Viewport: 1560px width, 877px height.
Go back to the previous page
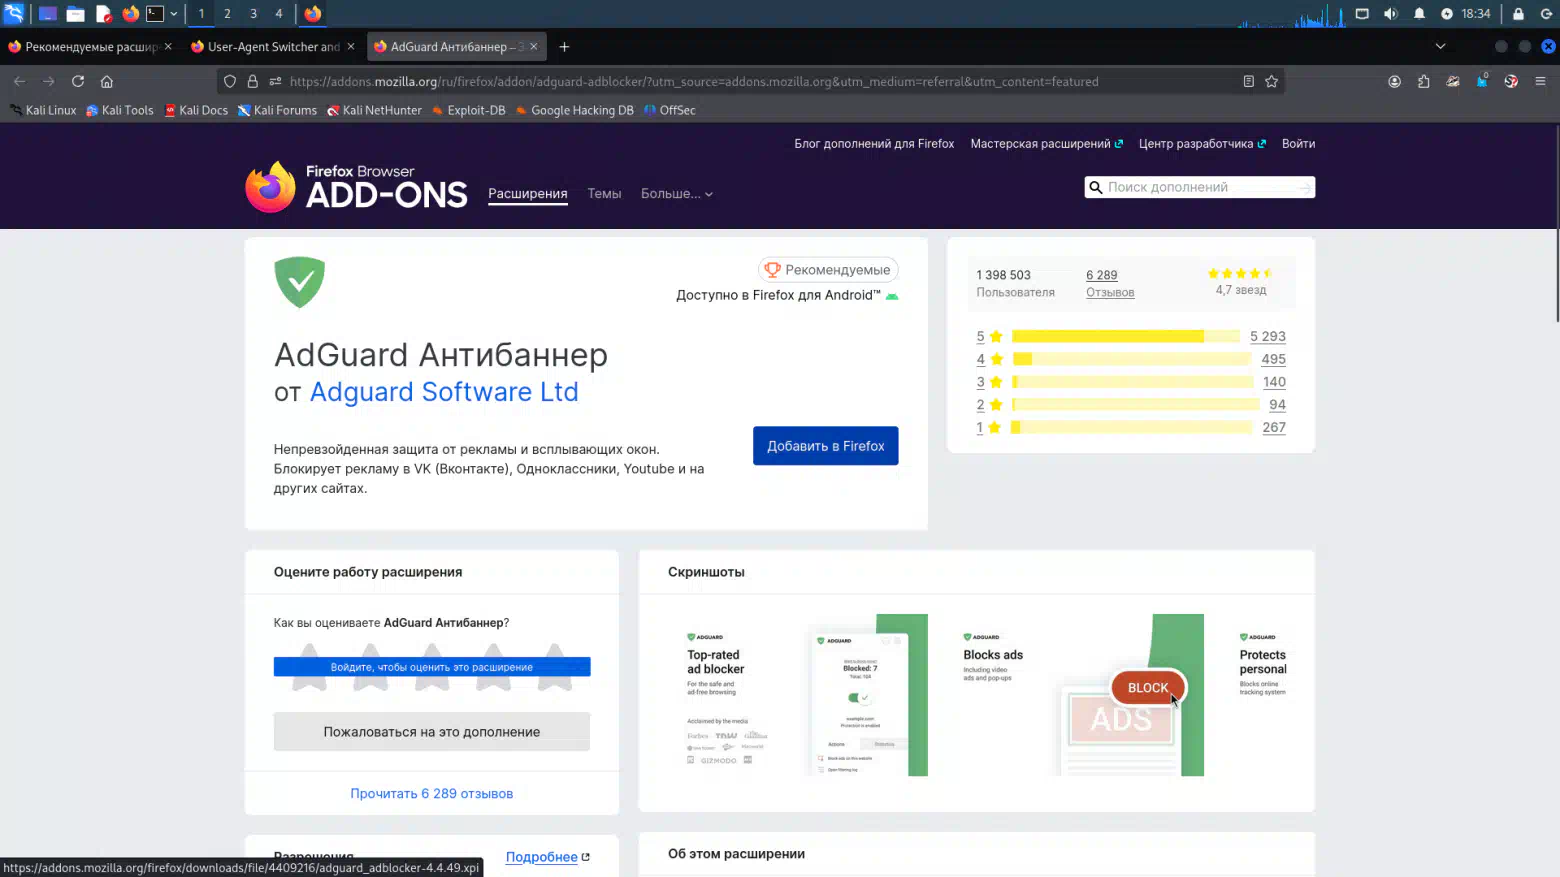(x=19, y=81)
